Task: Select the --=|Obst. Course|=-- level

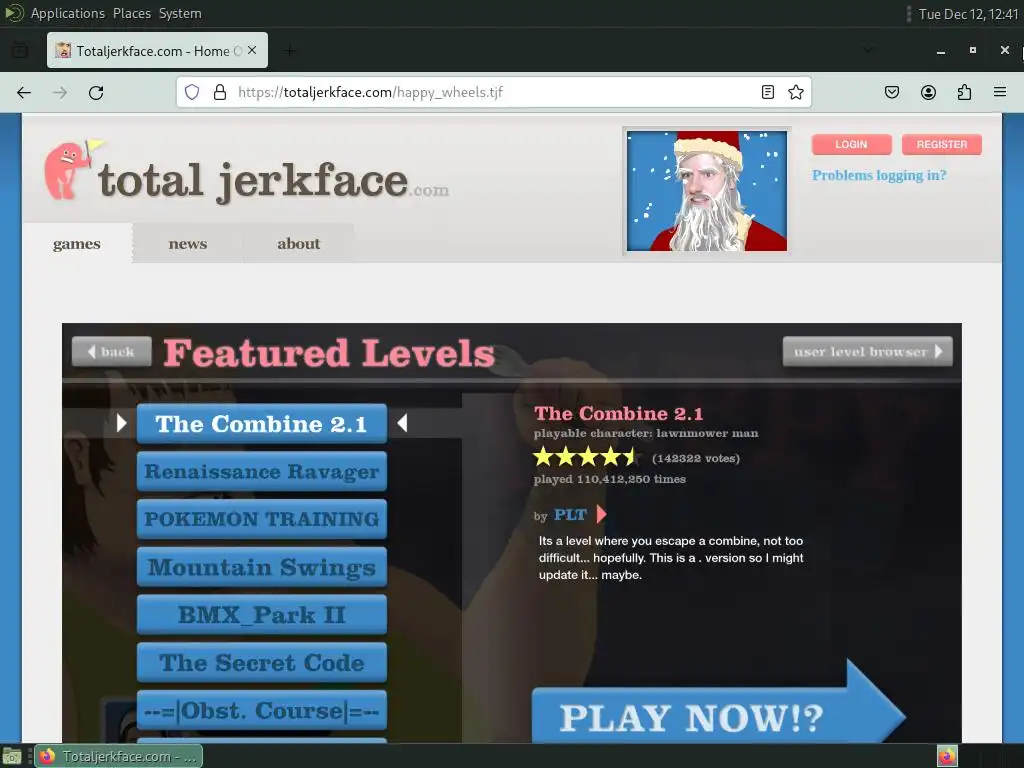Action: [262, 710]
